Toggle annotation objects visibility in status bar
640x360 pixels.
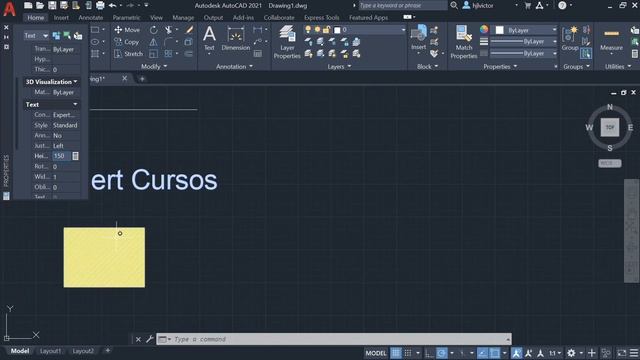(516, 353)
